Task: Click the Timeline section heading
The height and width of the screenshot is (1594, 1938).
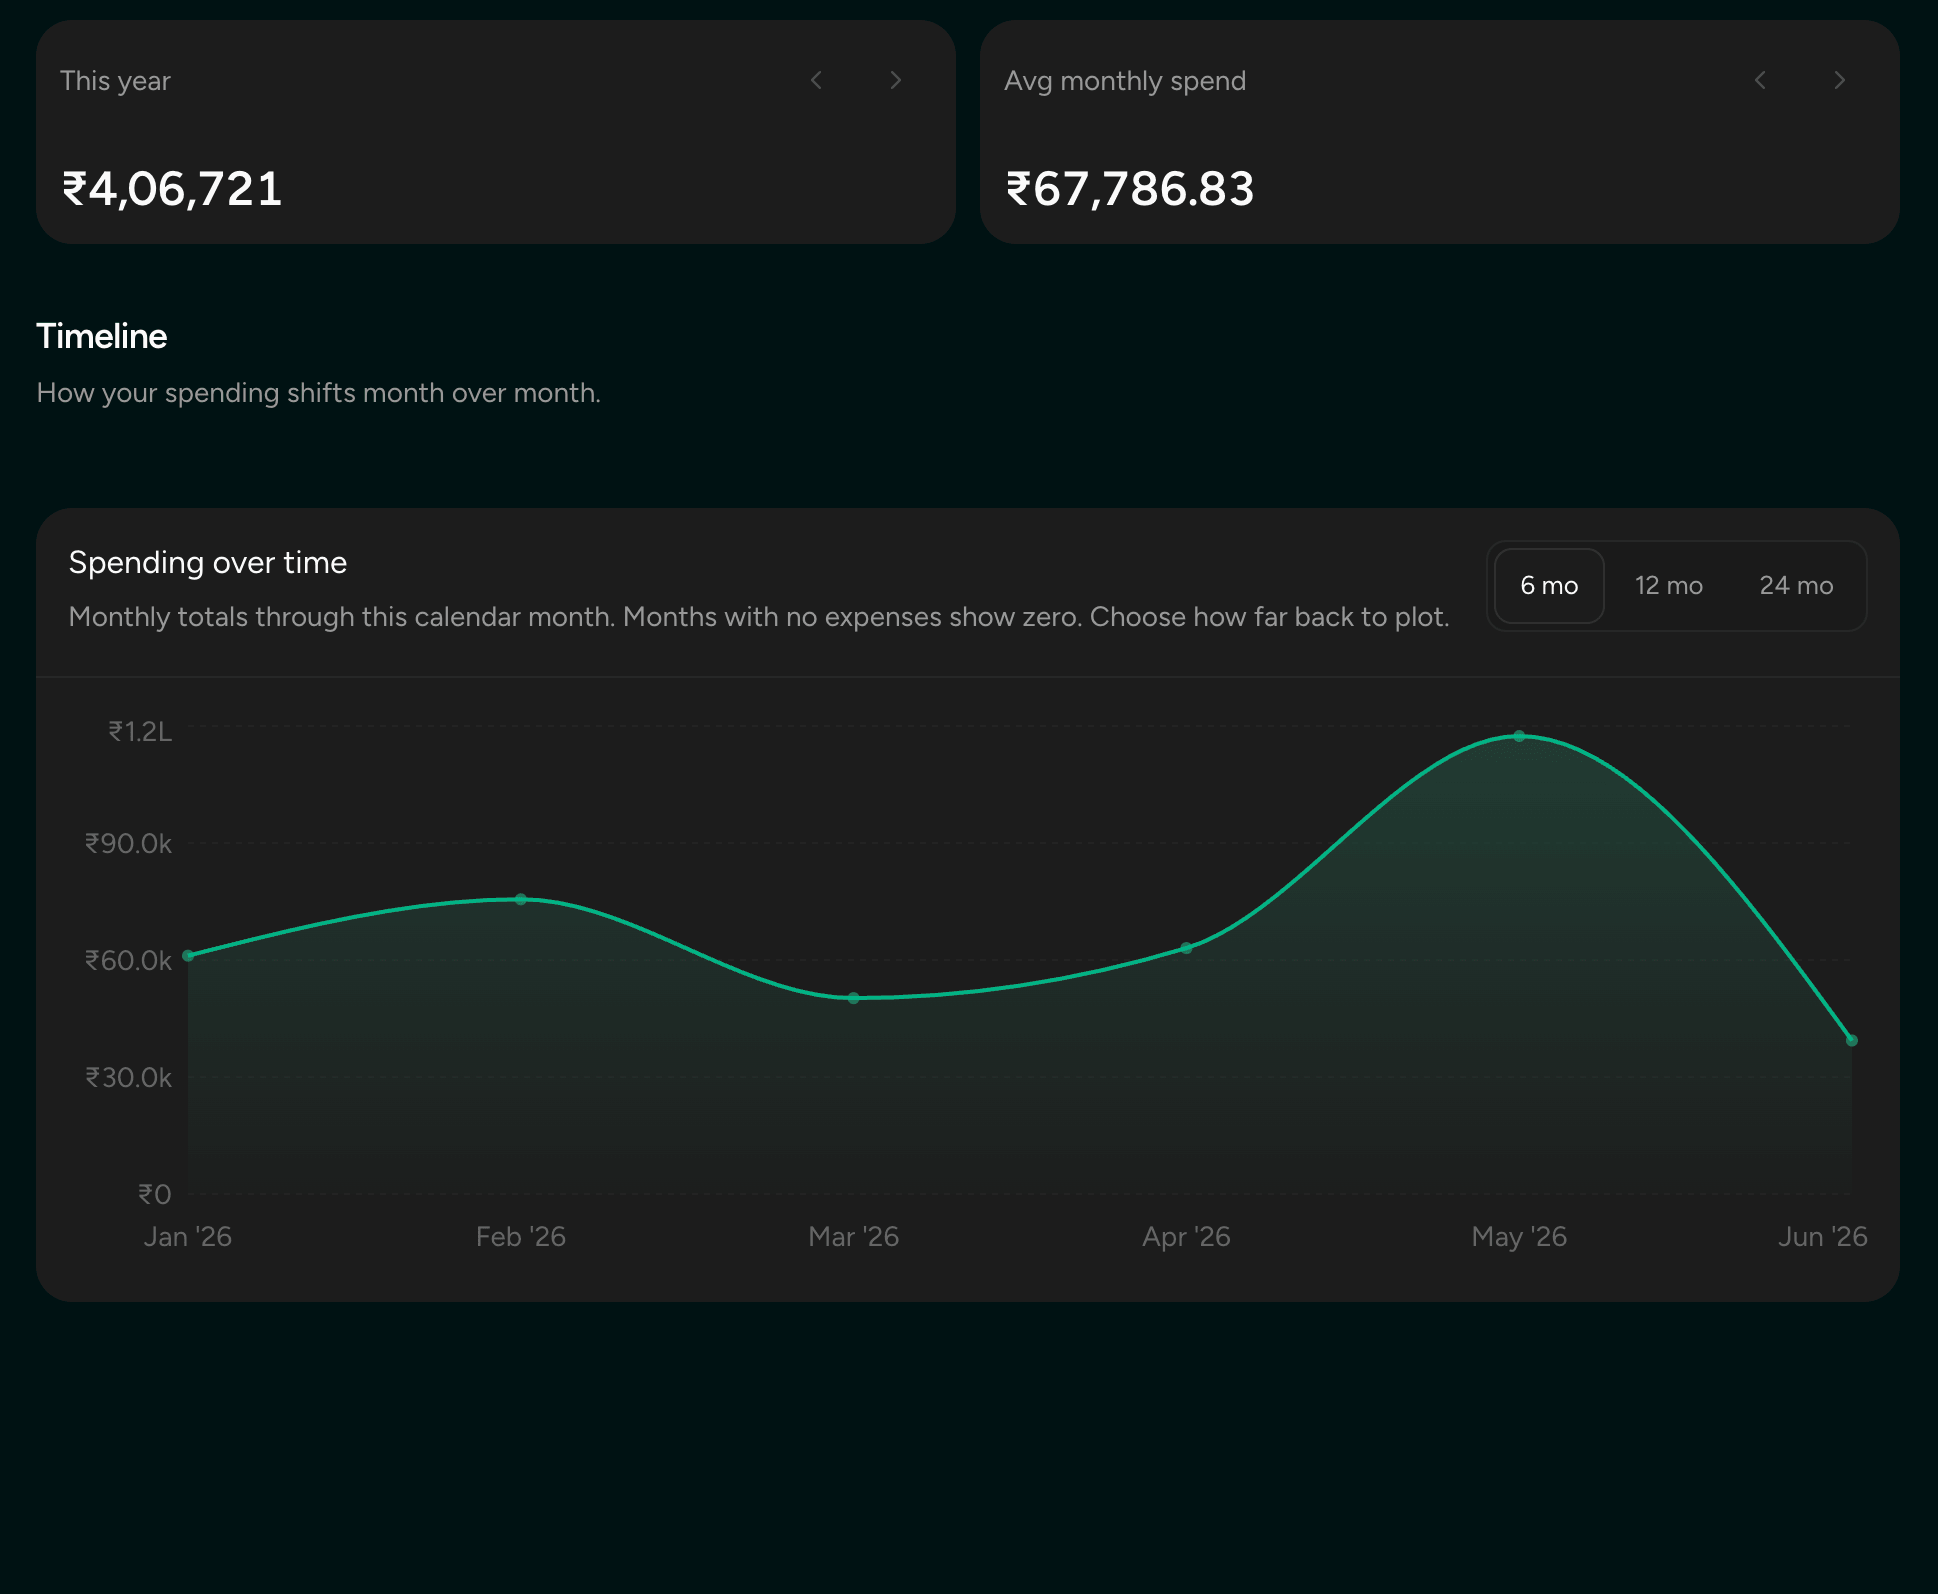Action: pos(102,336)
